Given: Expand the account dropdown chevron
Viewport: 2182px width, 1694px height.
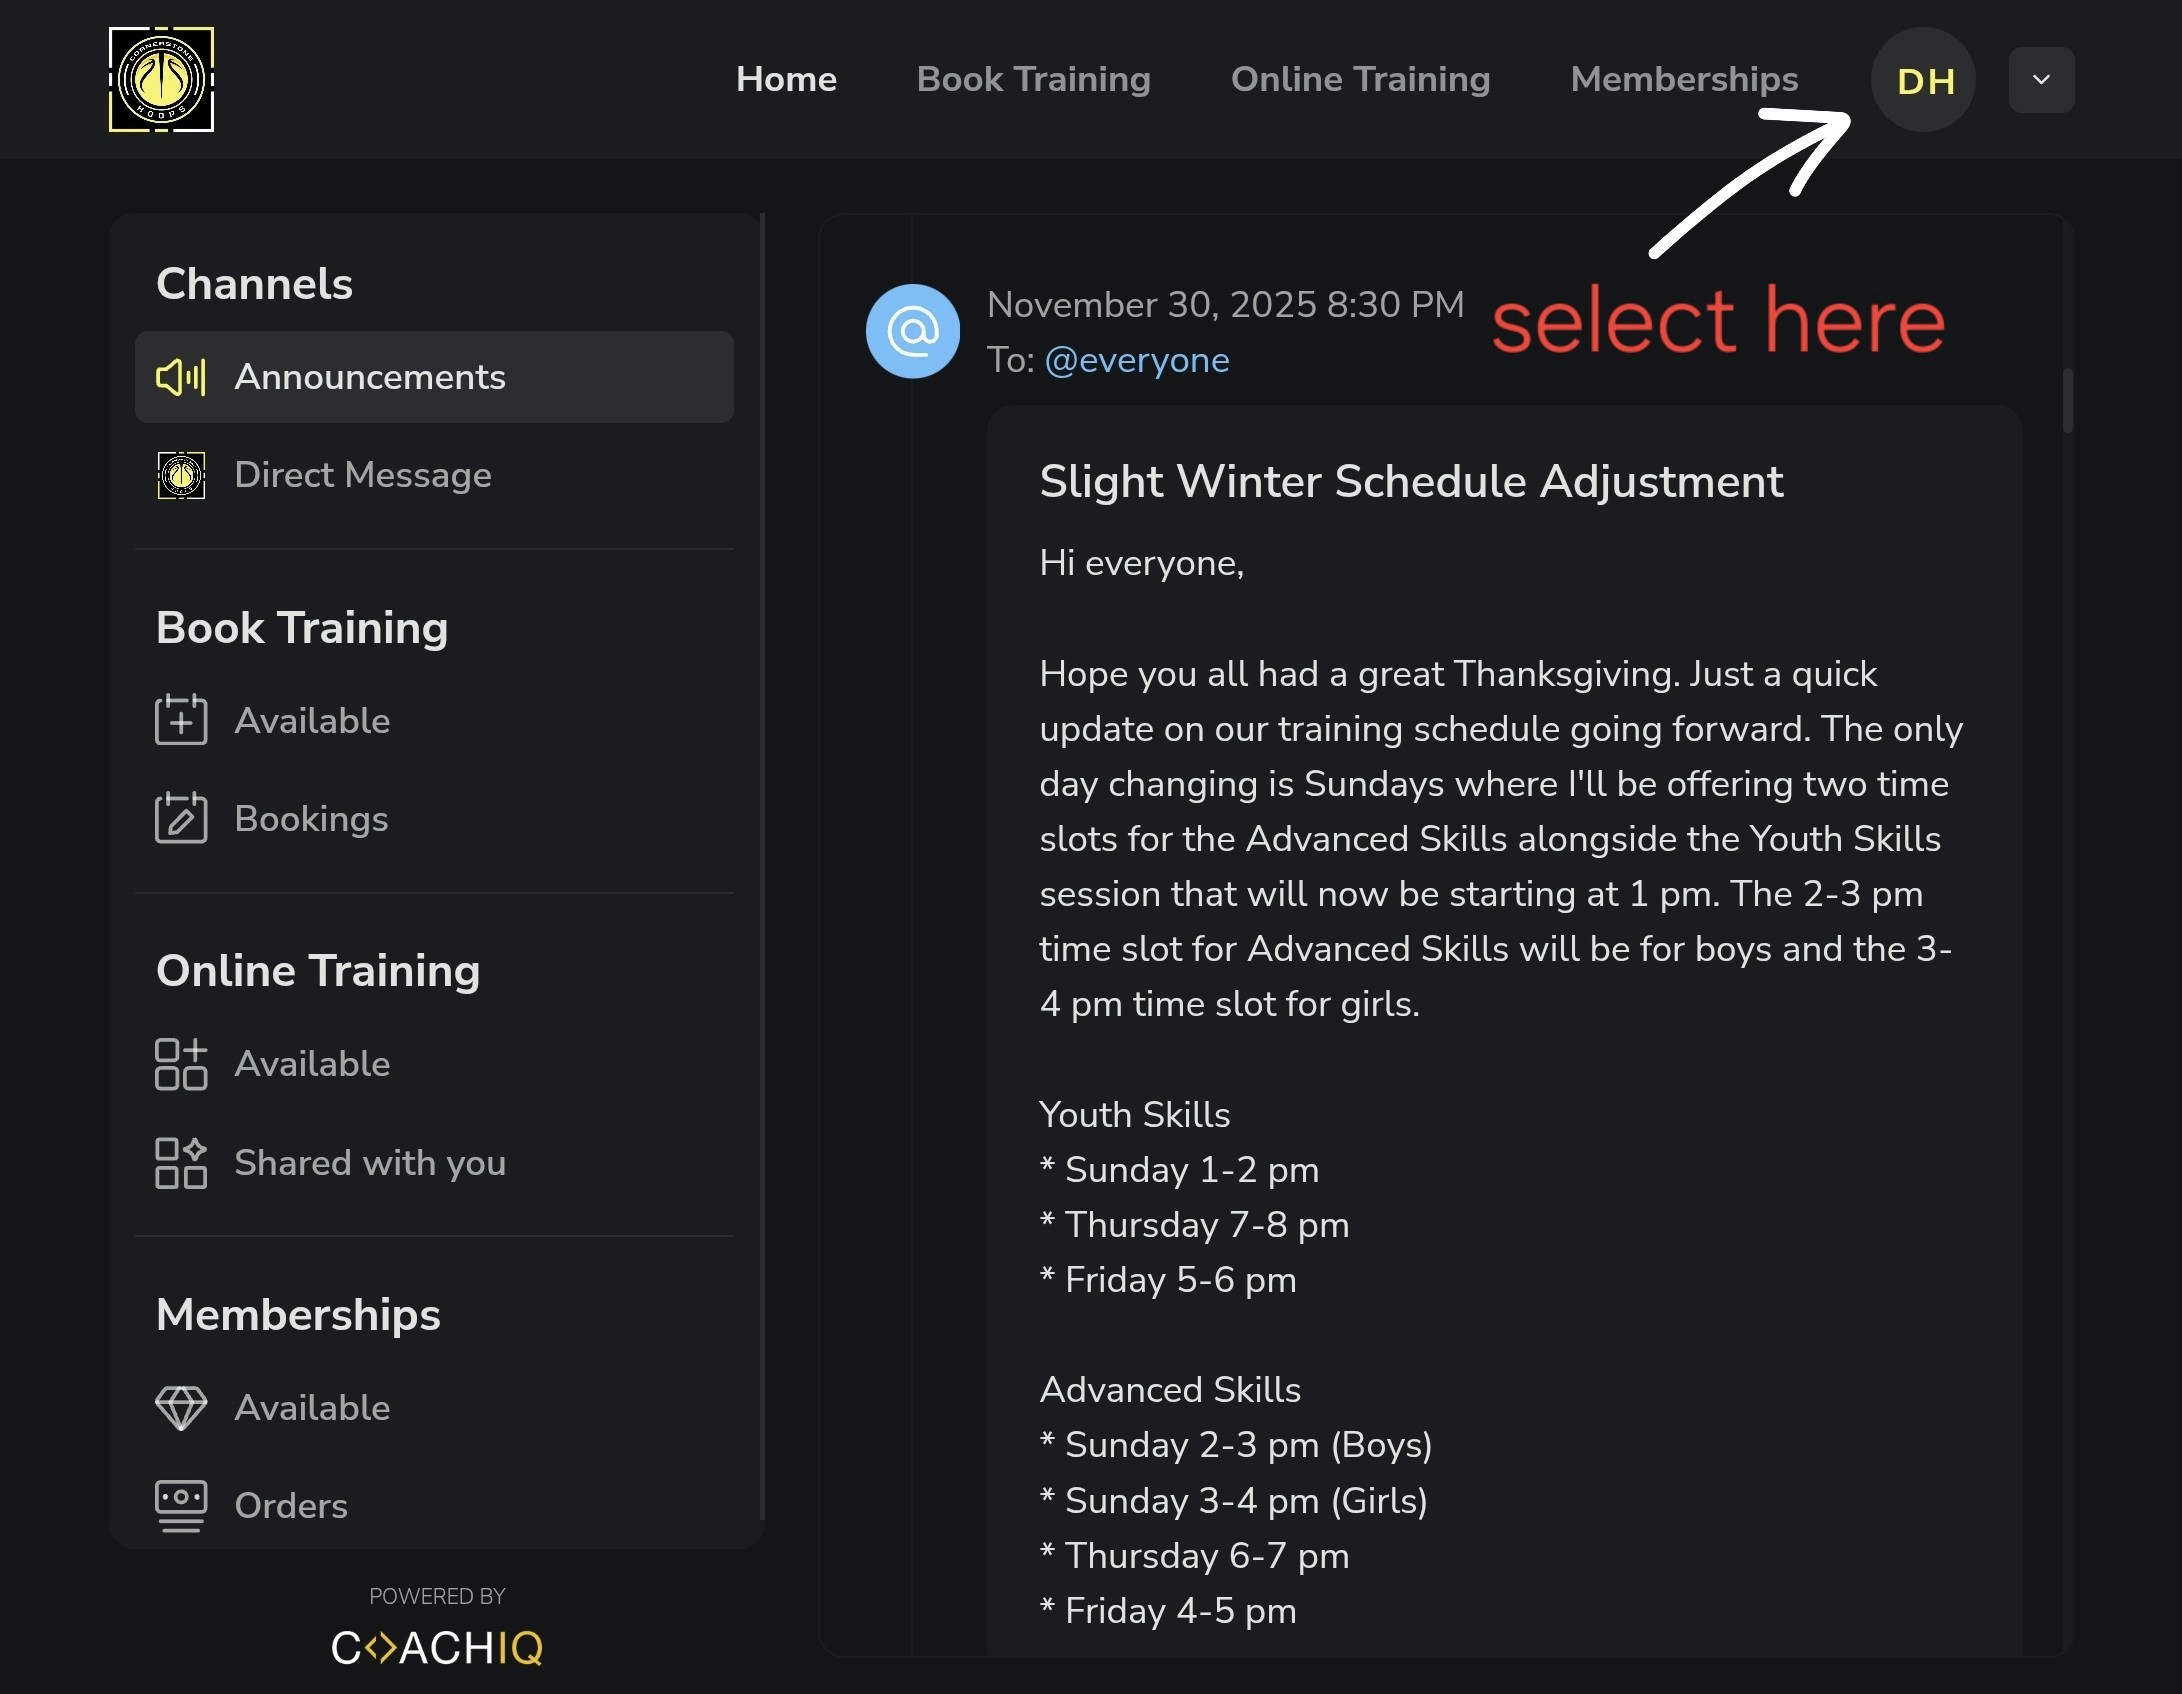Looking at the screenshot, I should click(x=2041, y=80).
